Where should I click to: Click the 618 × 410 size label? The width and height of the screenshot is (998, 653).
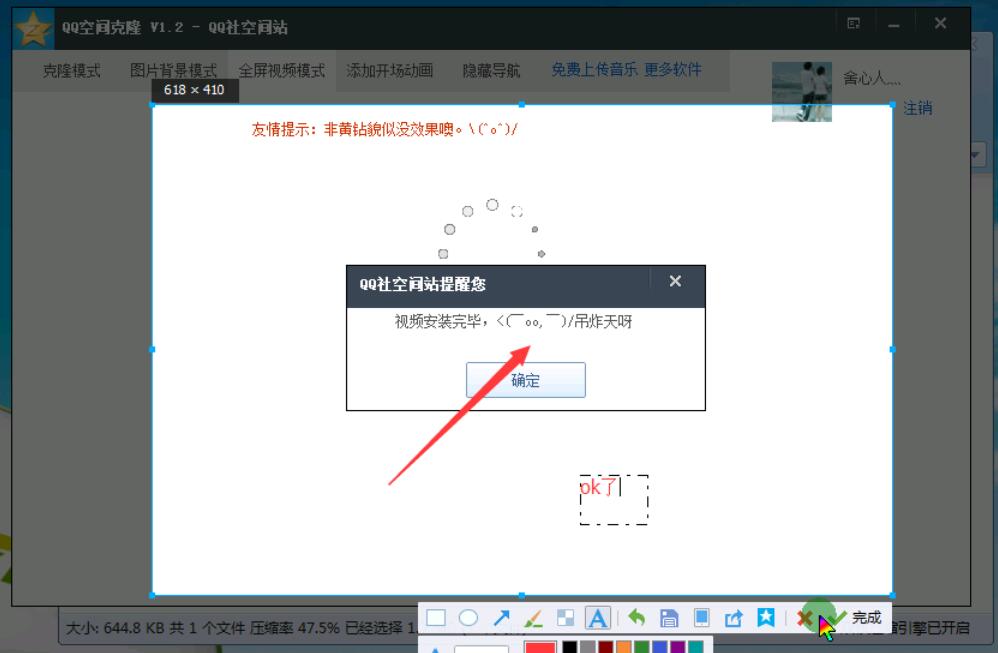(x=195, y=90)
